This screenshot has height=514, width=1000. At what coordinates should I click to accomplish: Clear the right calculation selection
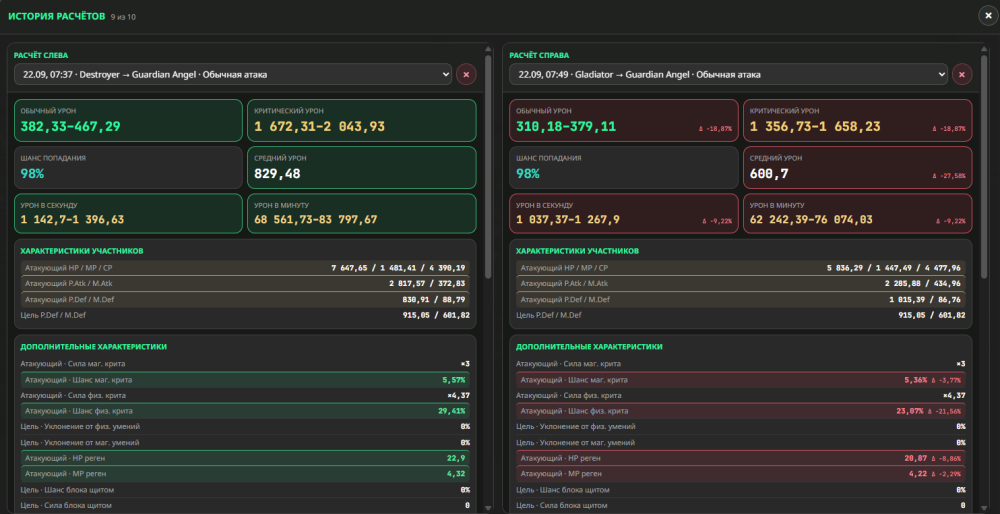tap(962, 75)
